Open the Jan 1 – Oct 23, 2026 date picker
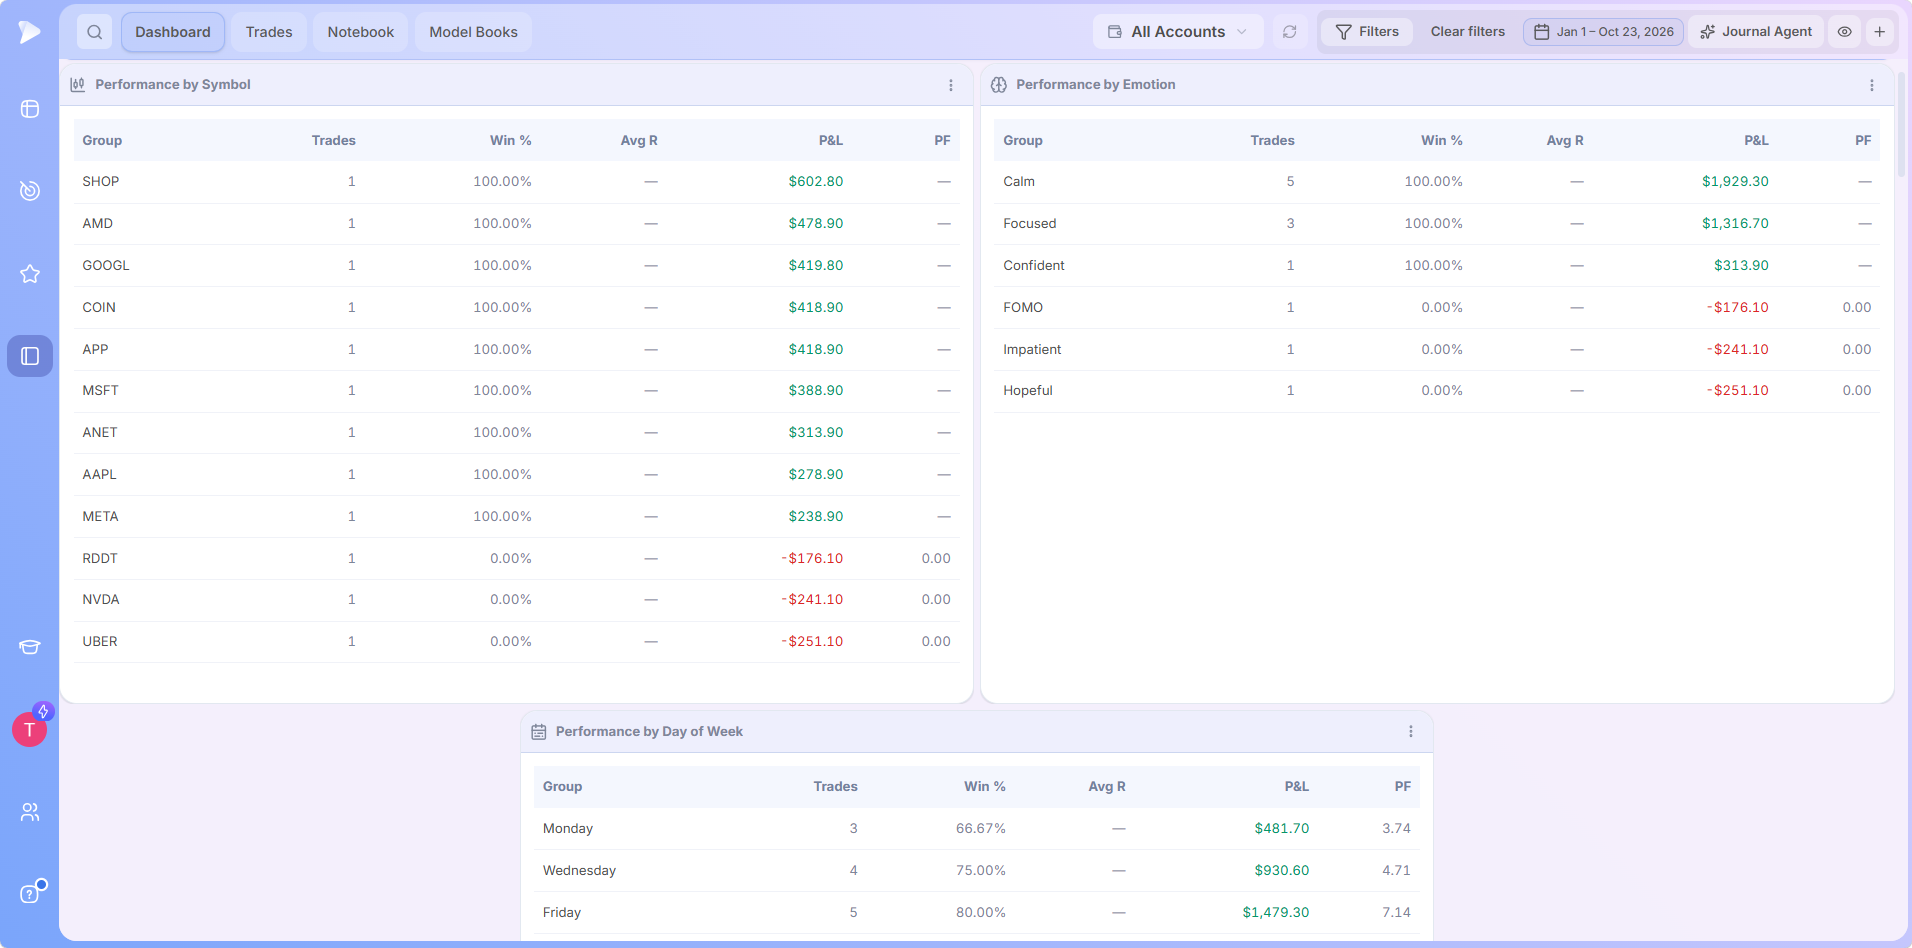The image size is (1912, 948). click(1604, 32)
